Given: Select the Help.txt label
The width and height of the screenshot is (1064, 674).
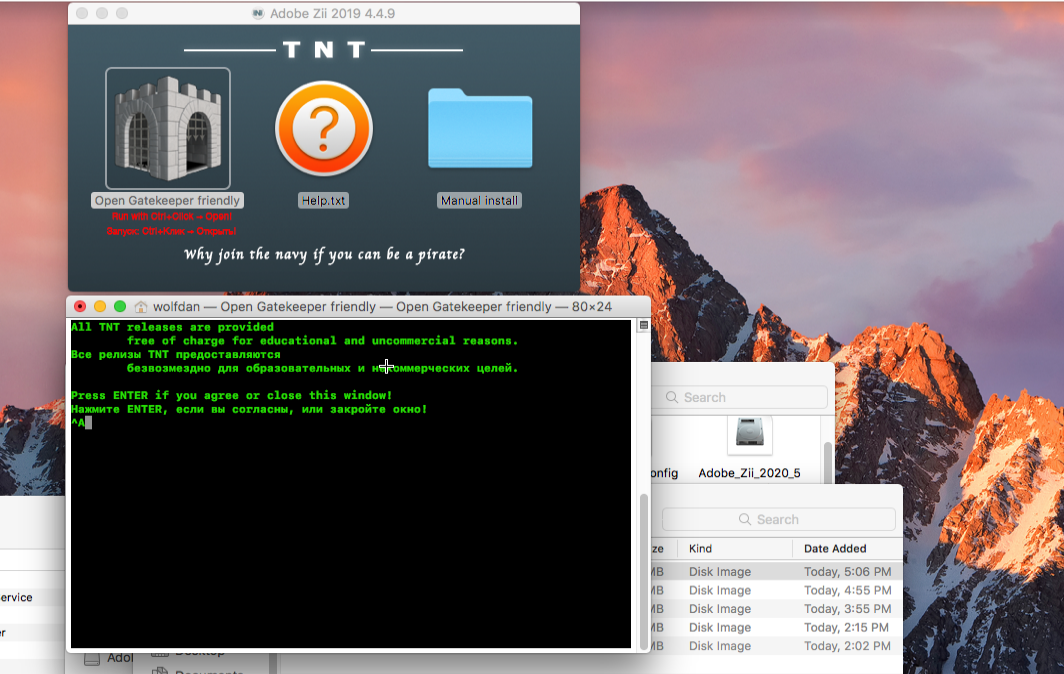Looking at the screenshot, I should point(324,200).
